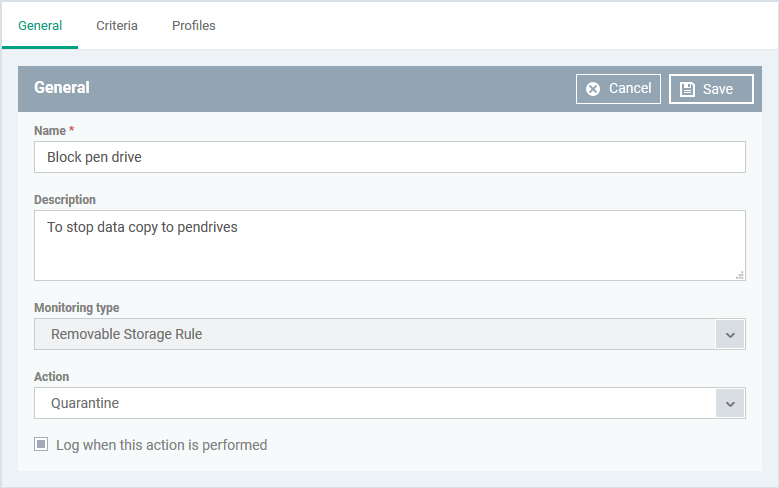This screenshot has height=488, width=779.
Task: Click the Cancel button
Action: point(618,89)
